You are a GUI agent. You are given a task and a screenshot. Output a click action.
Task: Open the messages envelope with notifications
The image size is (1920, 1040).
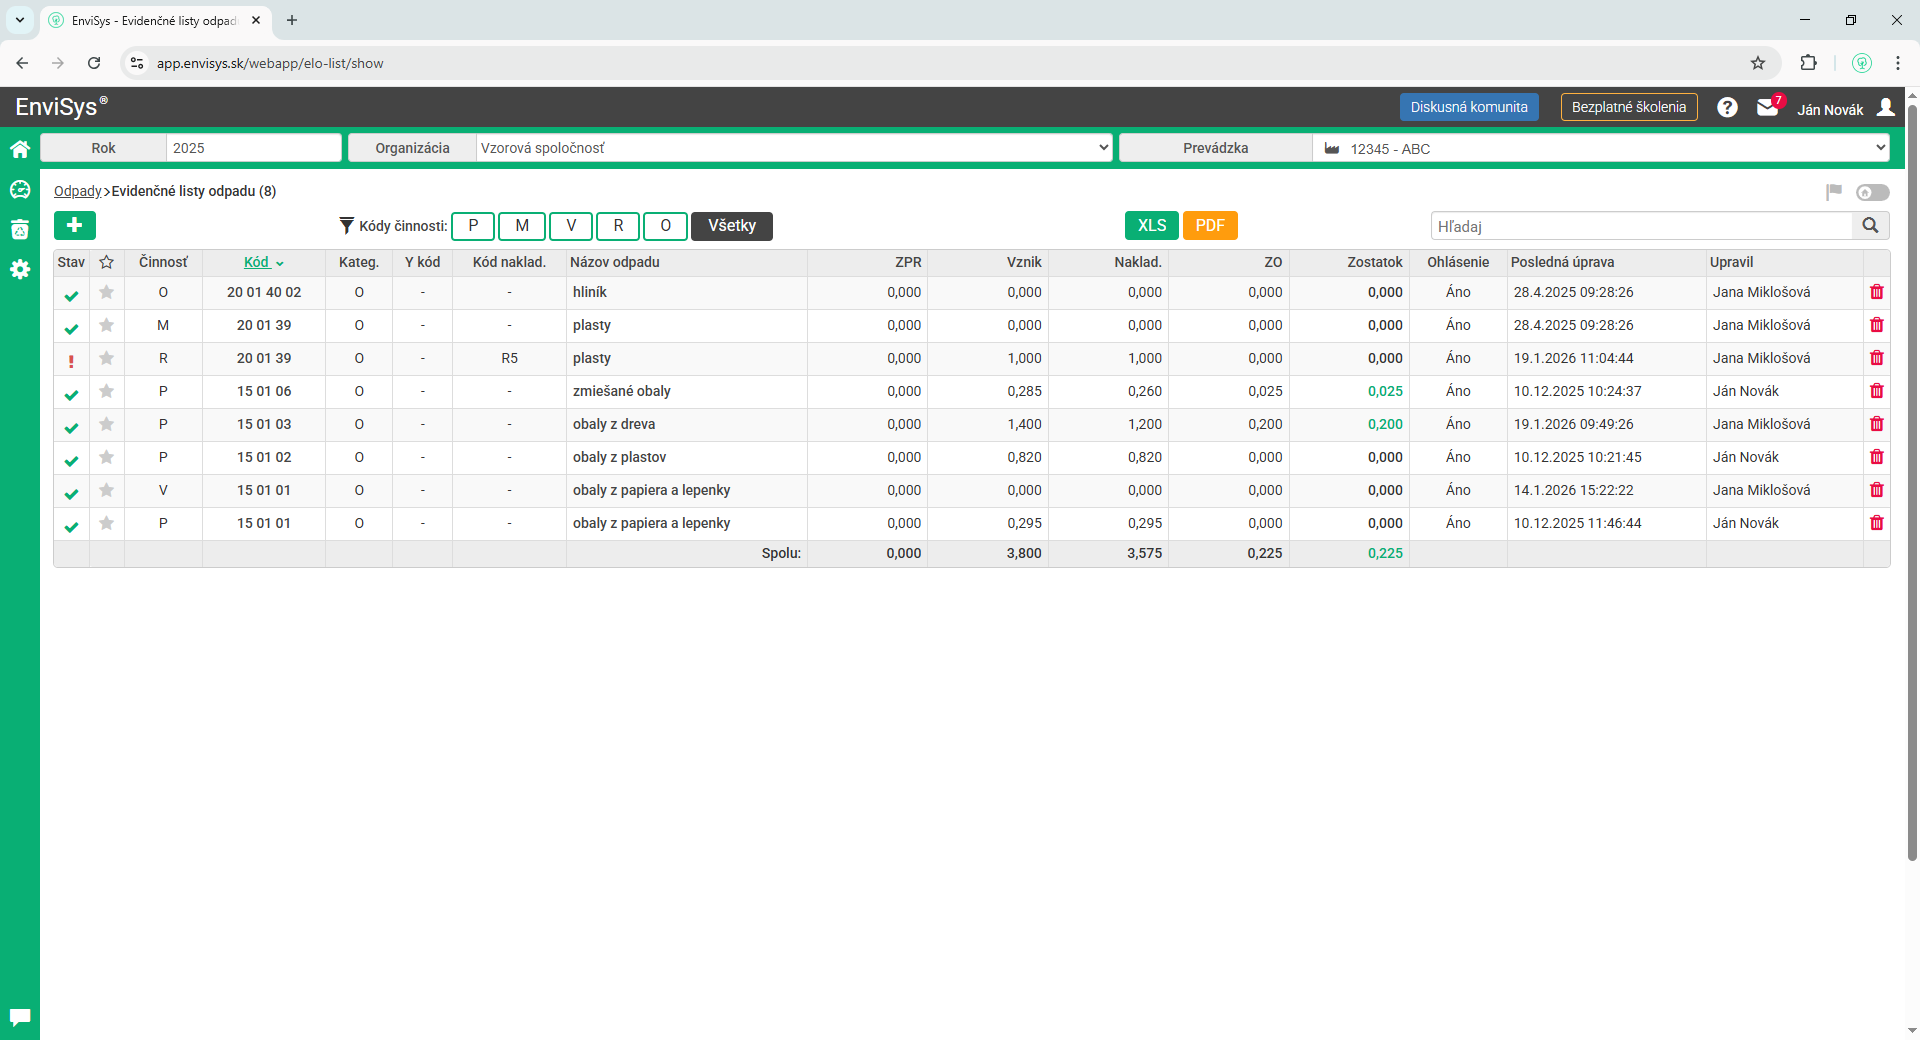(x=1768, y=108)
